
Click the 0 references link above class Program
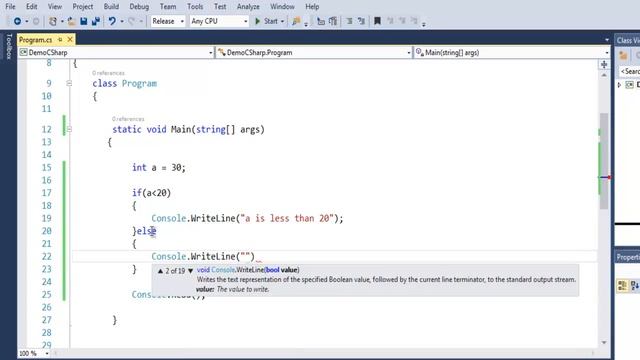108,73
